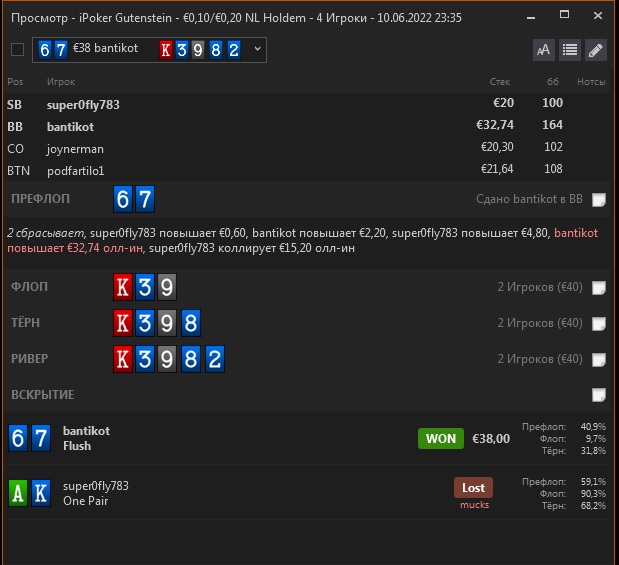Open the note icon on the ТЁРН row
Viewport: 619px width, 565px height.
pyautogui.click(x=599, y=323)
